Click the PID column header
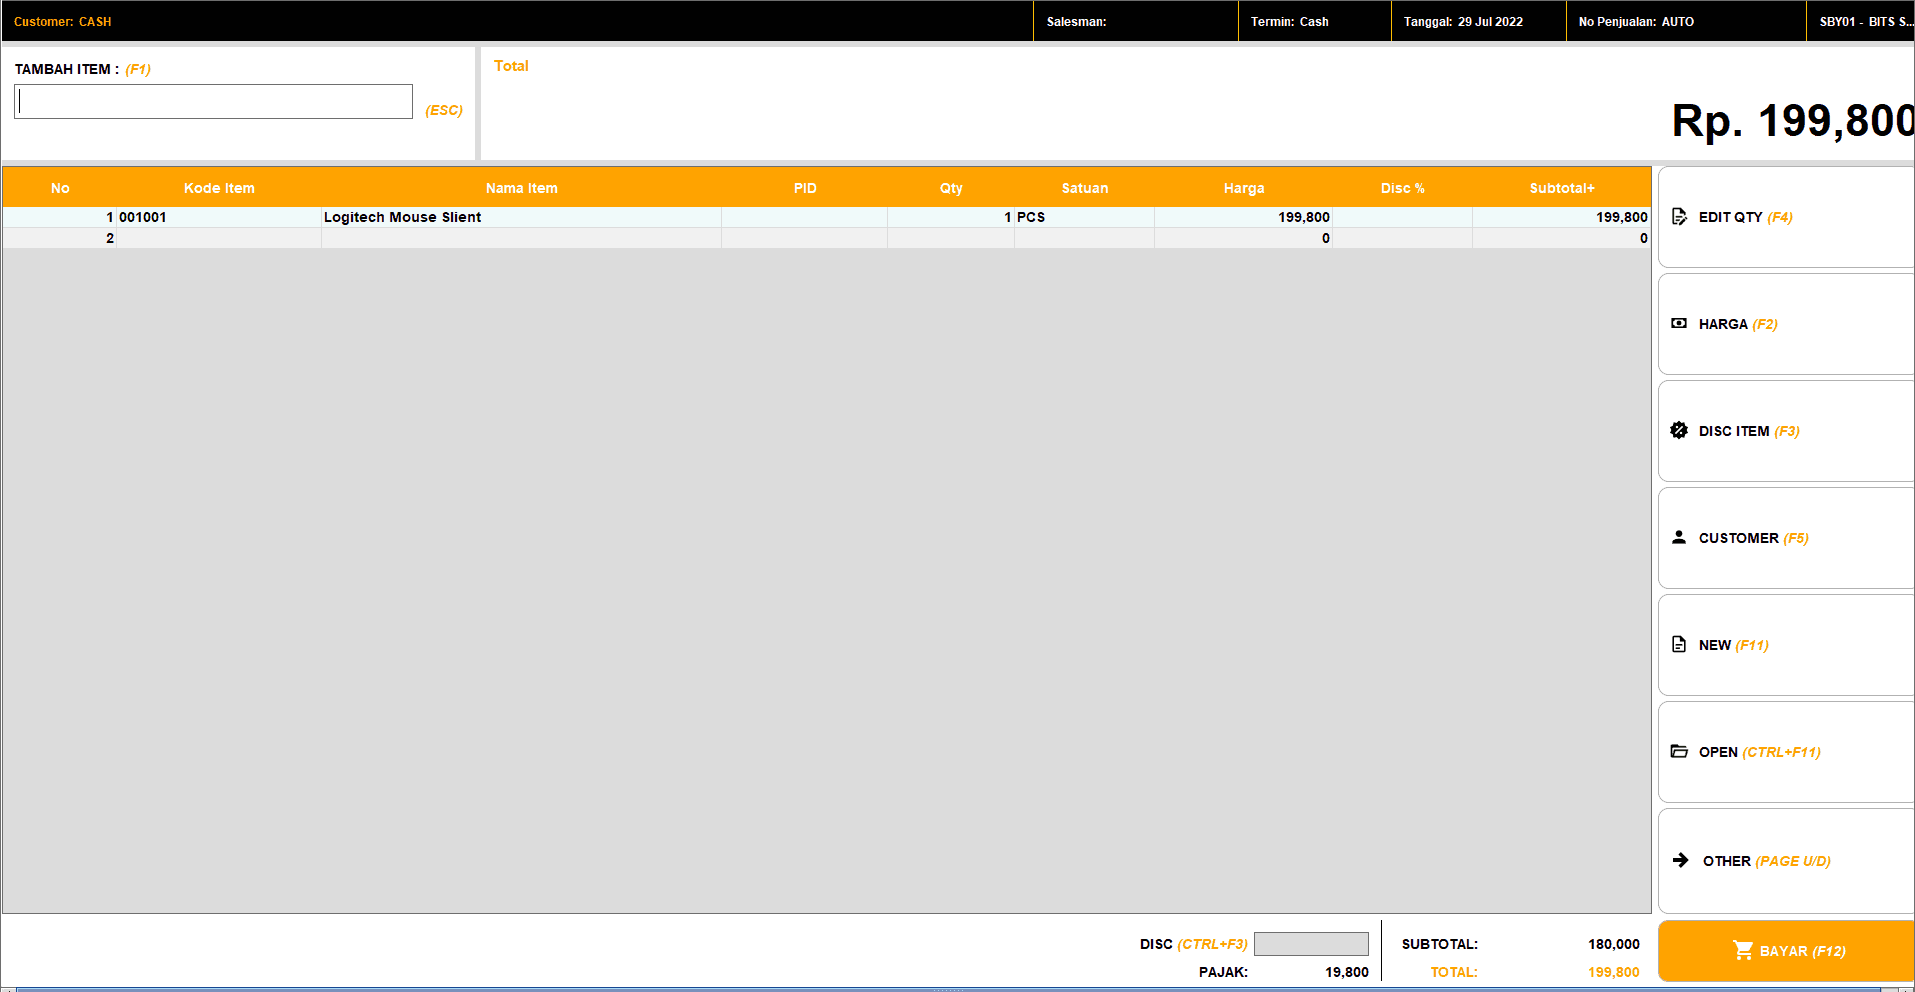The width and height of the screenshot is (1915, 992). (x=805, y=188)
